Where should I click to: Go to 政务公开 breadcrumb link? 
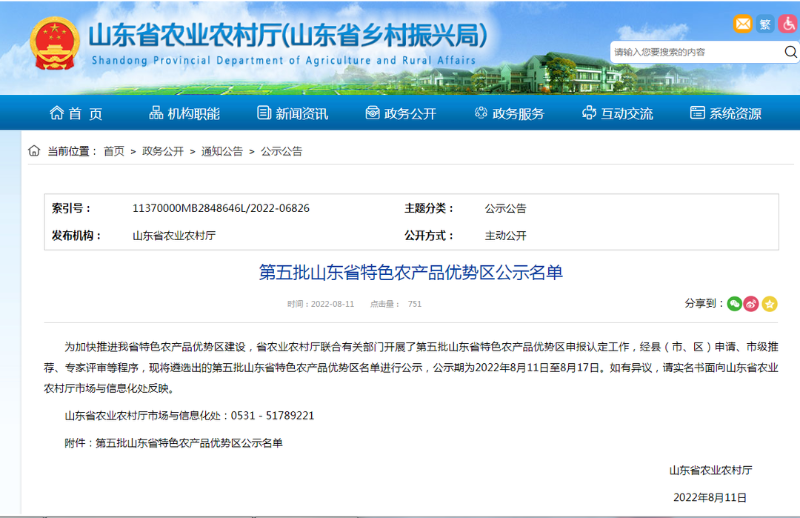coord(163,151)
